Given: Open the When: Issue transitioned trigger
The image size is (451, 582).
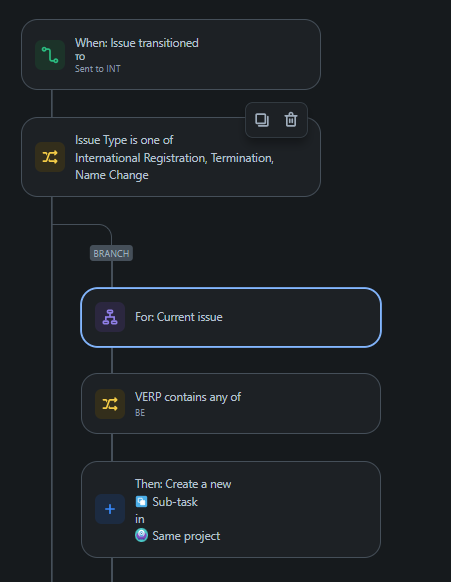Looking at the screenshot, I should coord(171,55).
